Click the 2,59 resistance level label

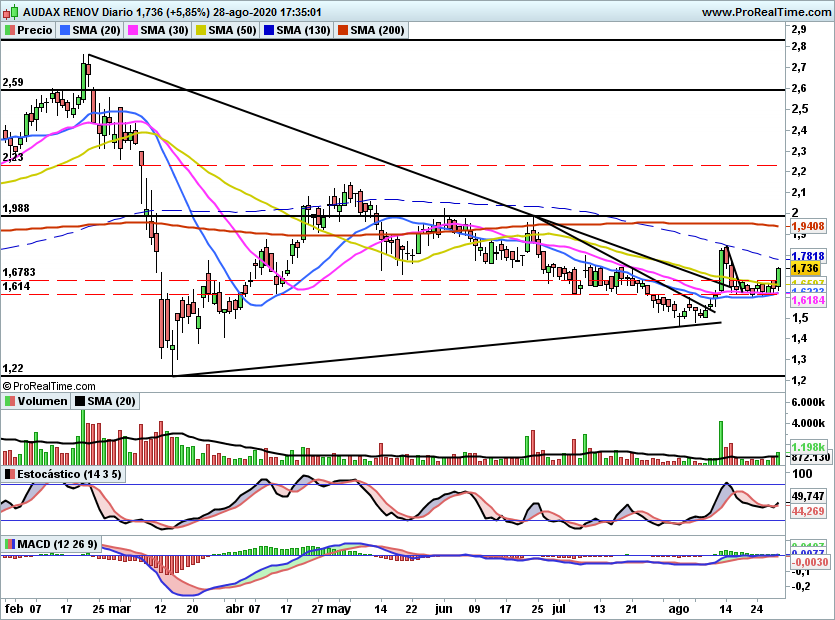pos(13,83)
